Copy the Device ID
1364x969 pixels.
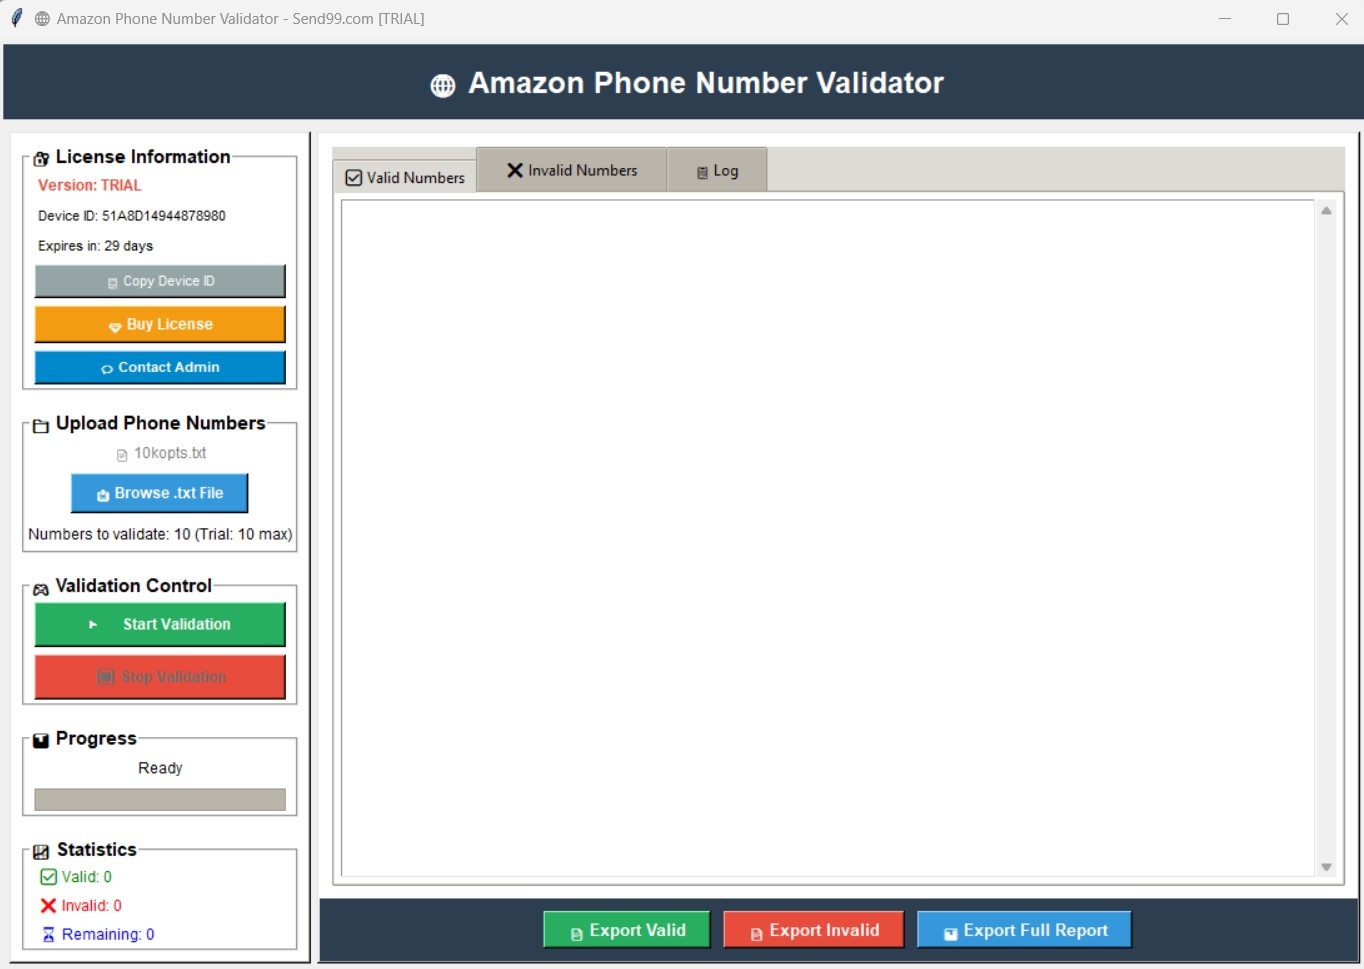[160, 281]
